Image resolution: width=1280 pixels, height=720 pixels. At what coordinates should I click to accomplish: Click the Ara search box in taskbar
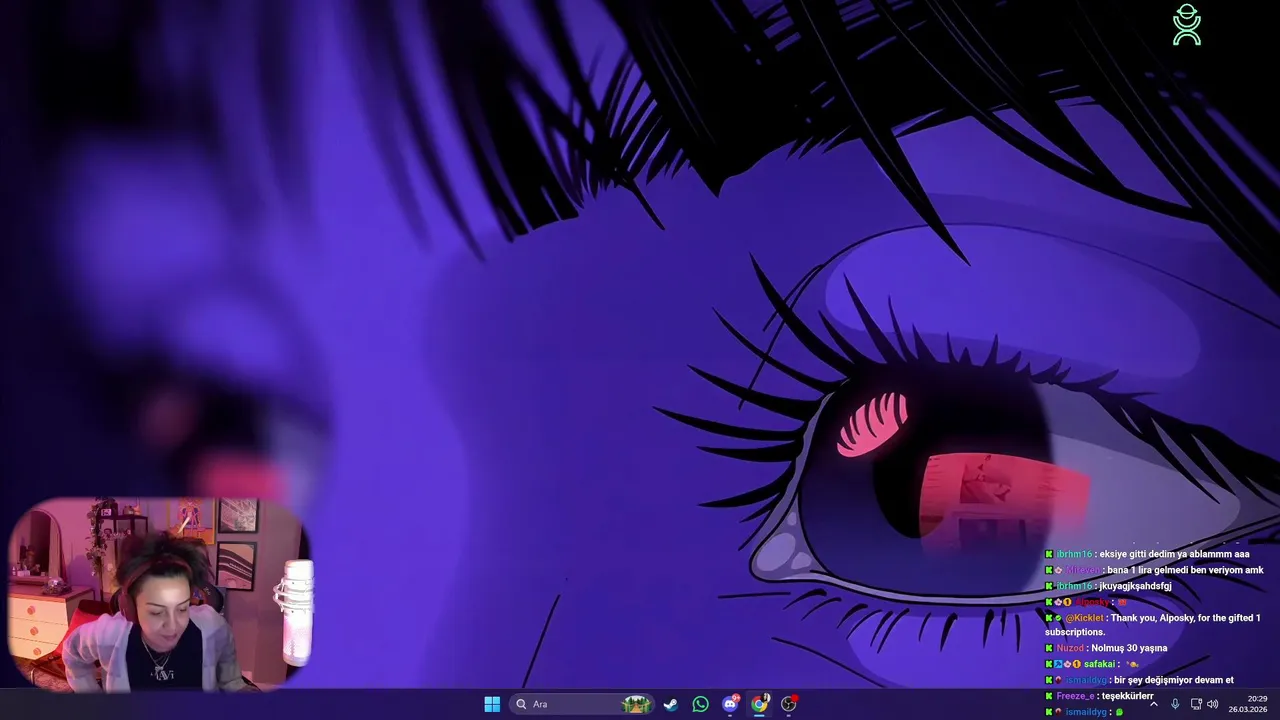click(583, 704)
